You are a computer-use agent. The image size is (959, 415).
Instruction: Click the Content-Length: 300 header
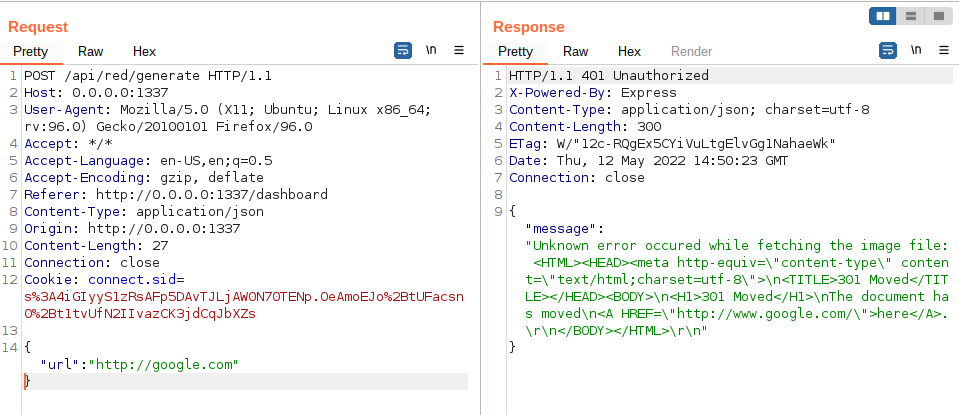(585, 127)
